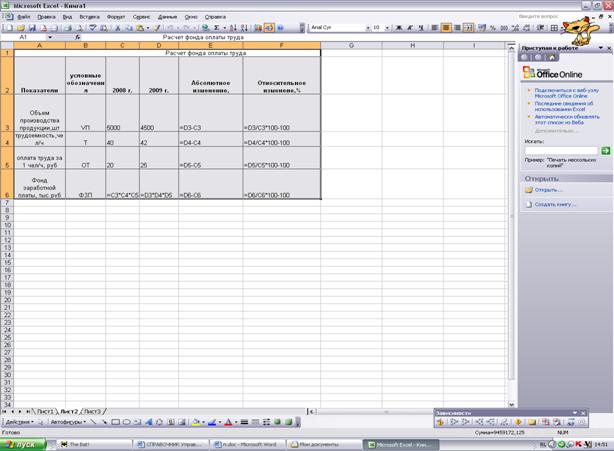Toggle center alignment in formatting toolbar
The image size is (614, 451).
click(x=446, y=28)
